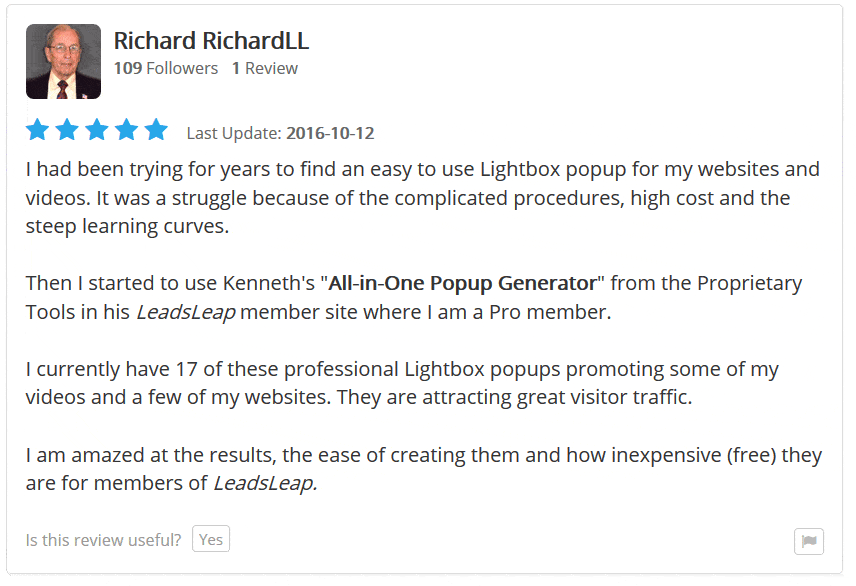
Task: View the 109 Followers list
Action: (x=165, y=68)
